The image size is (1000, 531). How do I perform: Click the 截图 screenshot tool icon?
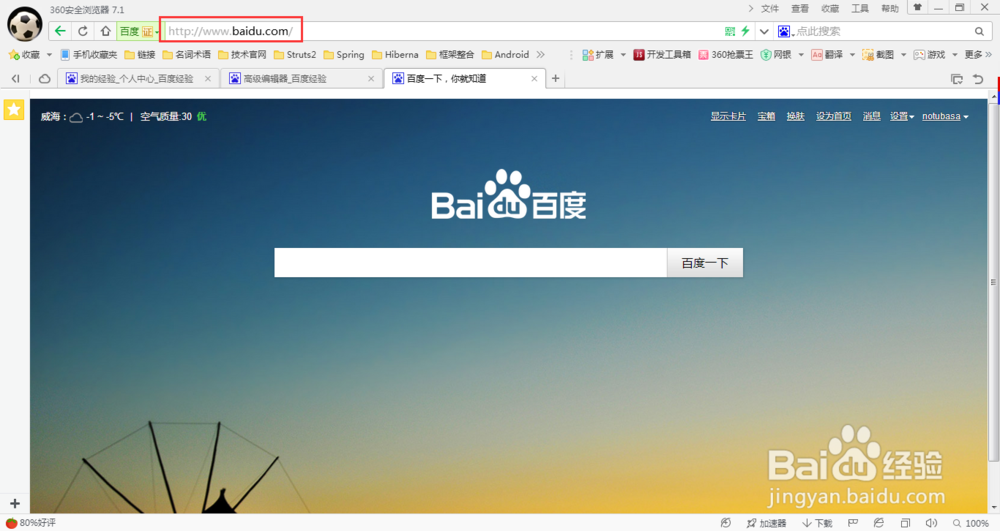click(x=867, y=55)
